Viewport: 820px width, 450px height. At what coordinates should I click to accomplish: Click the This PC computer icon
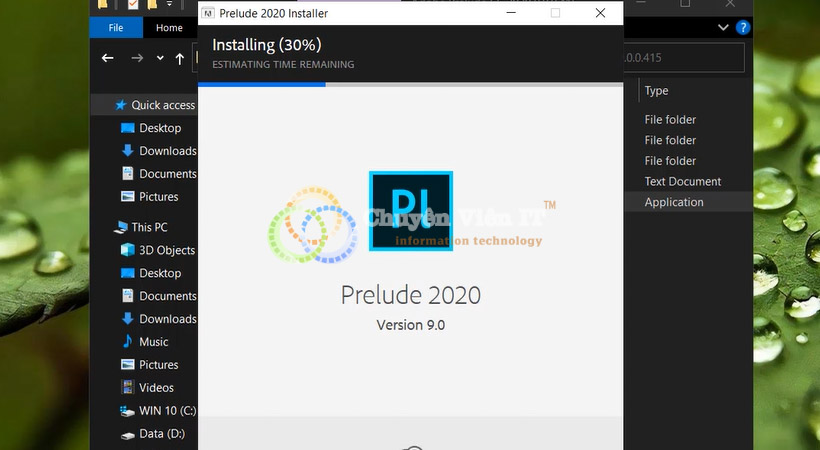click(x=121, y=227)
